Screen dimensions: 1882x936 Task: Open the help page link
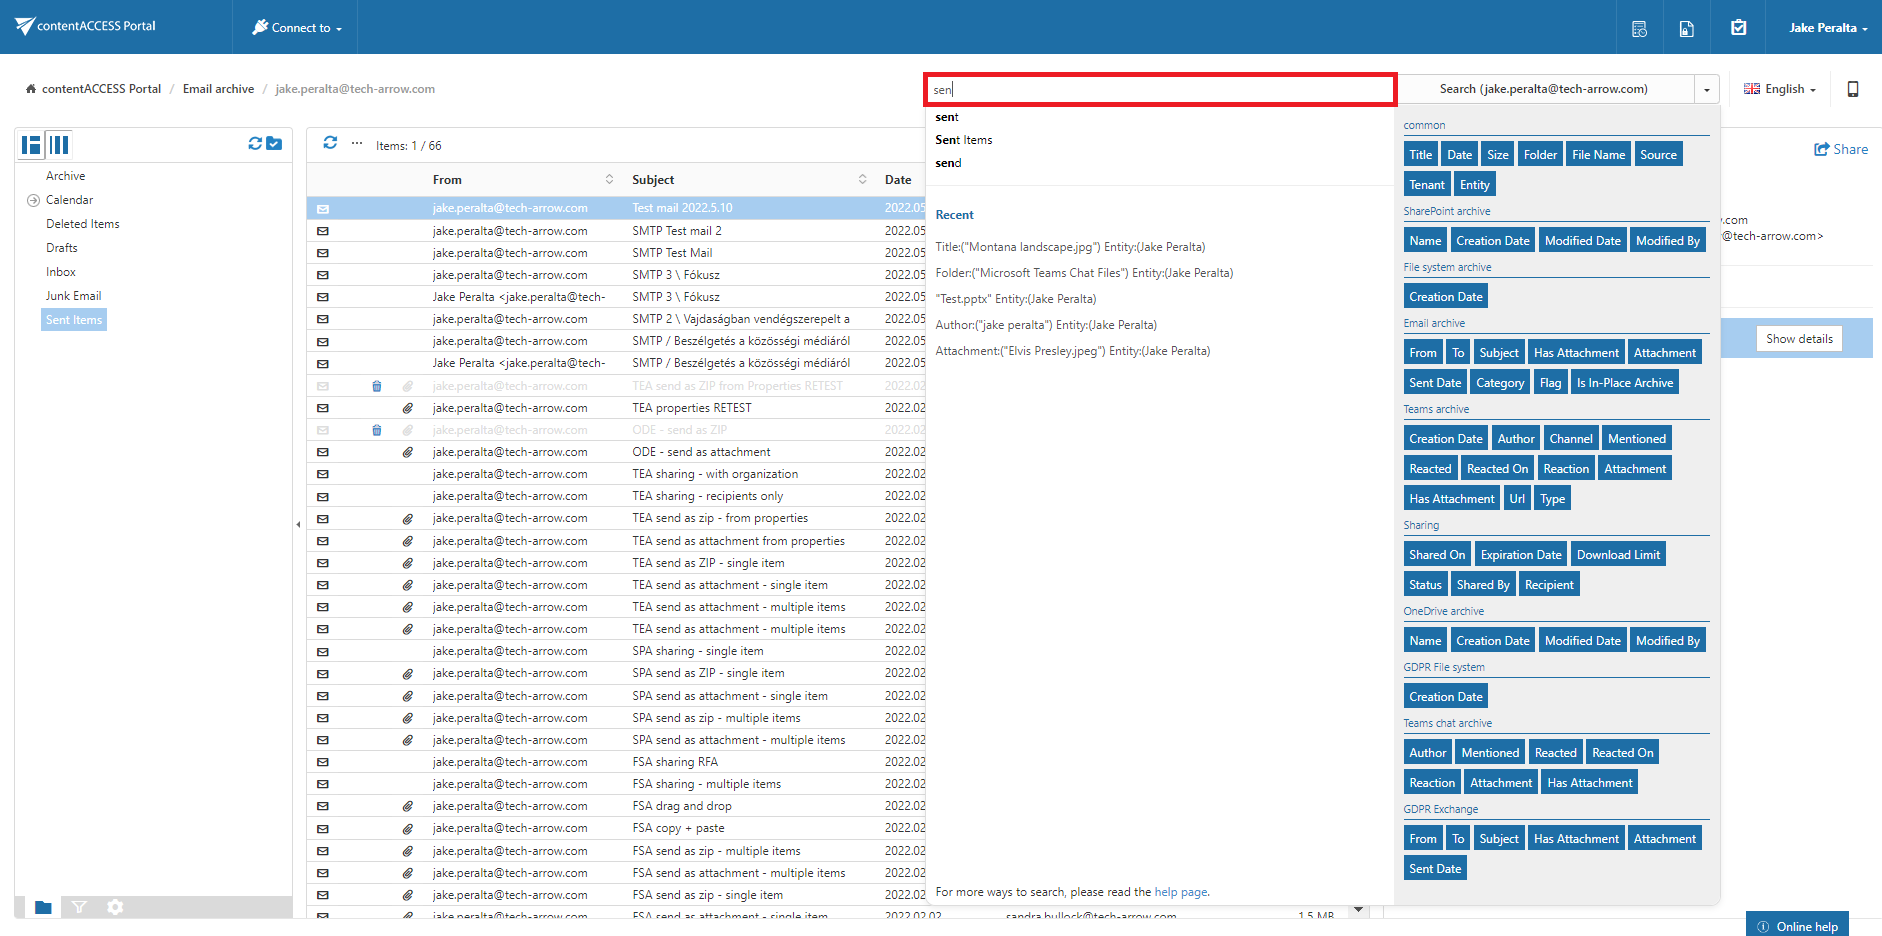(x=1180, y=892)
